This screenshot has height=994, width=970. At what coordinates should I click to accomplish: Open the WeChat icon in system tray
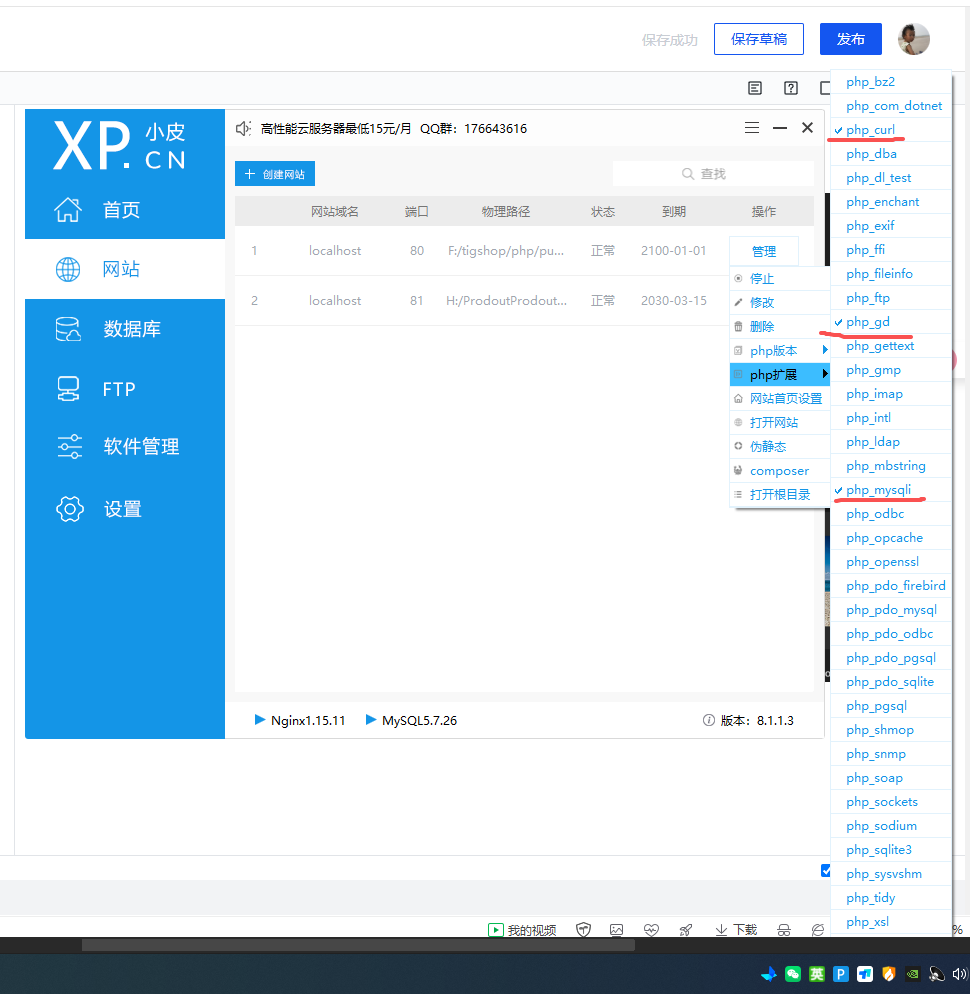(x=793, y=973)
